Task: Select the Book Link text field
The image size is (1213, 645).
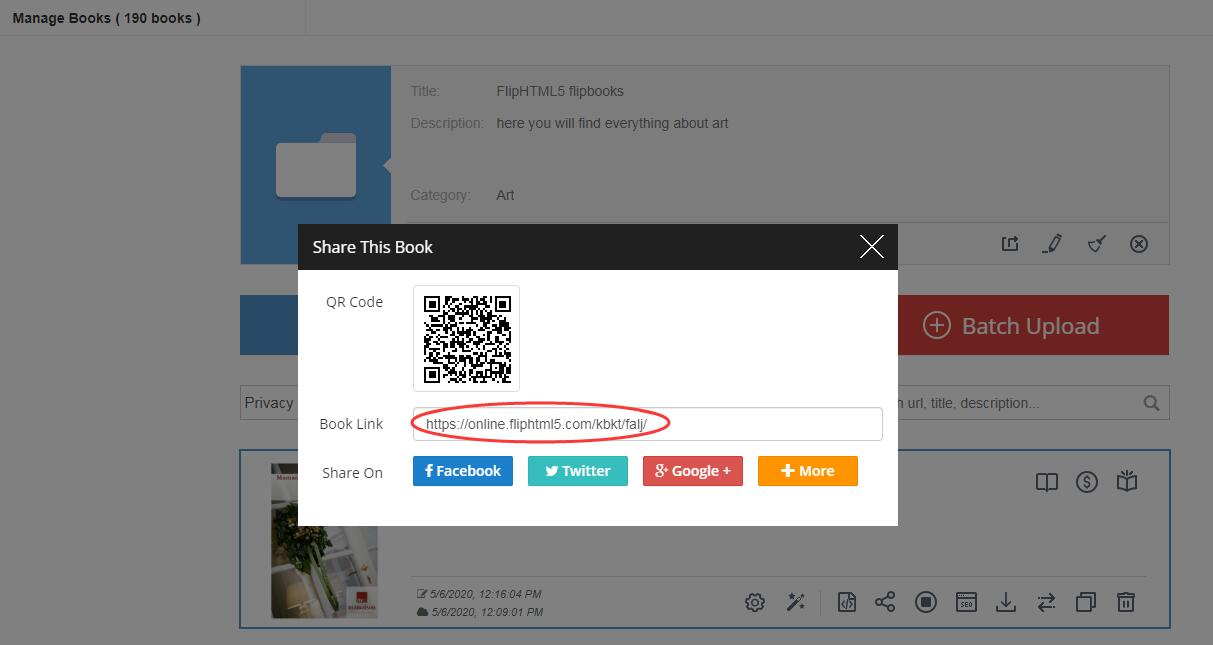Action: coord(647,423)
